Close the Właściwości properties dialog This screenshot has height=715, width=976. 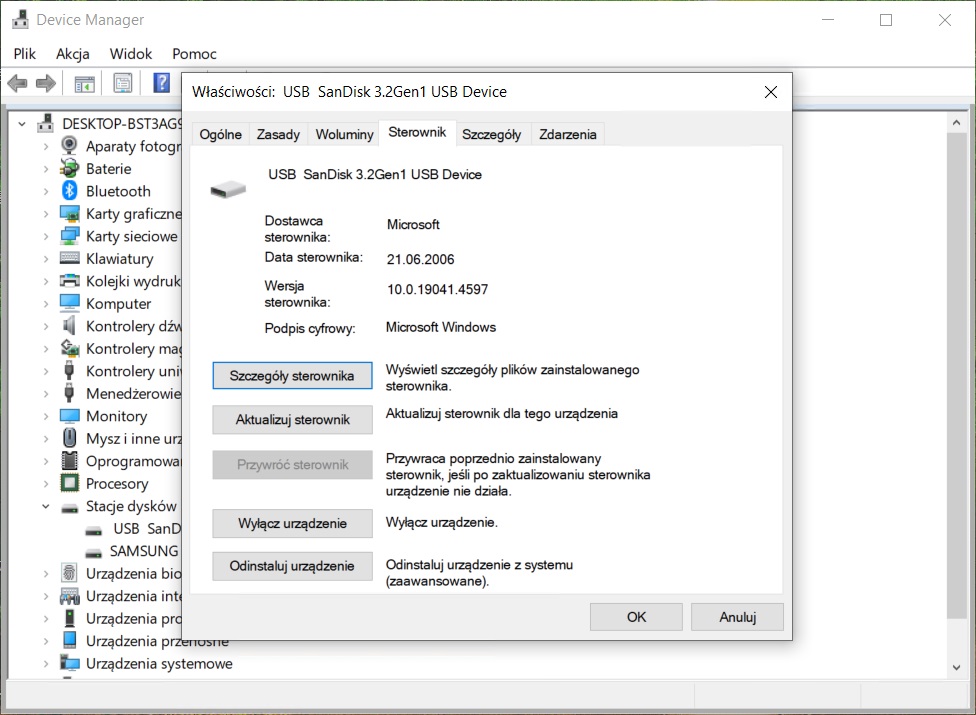(771, 92)
